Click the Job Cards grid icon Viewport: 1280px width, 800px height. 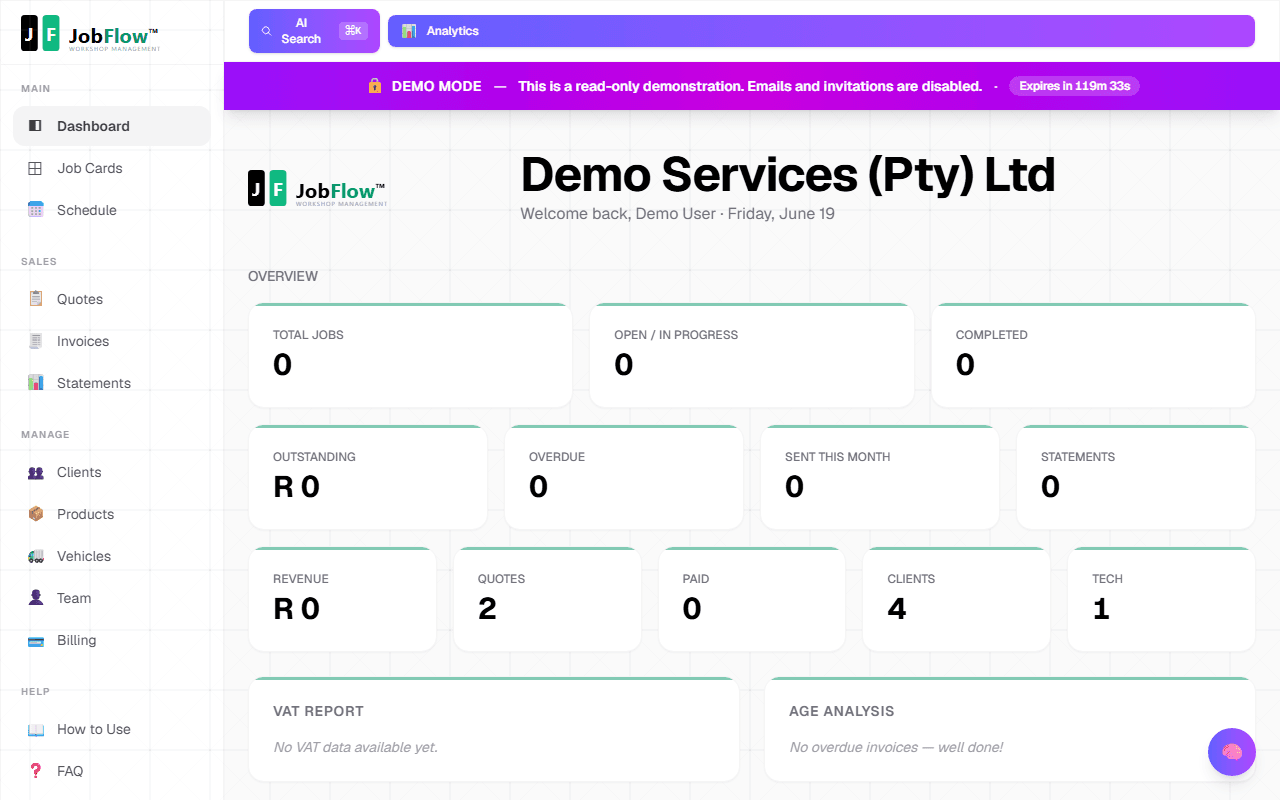[x=35, y=168]
